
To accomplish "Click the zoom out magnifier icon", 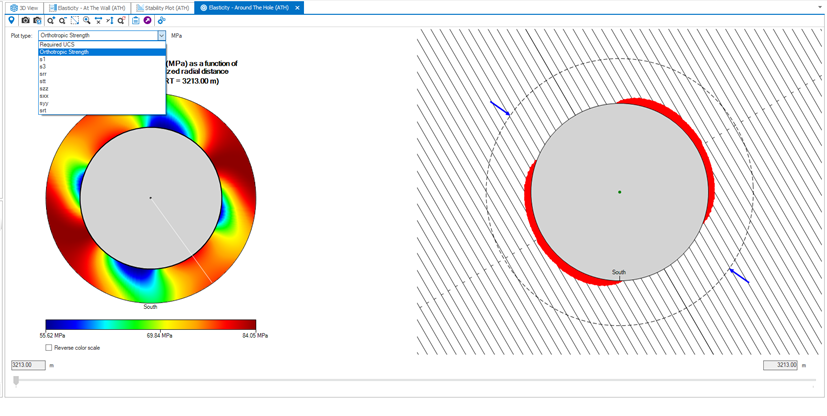I will 63,20.
